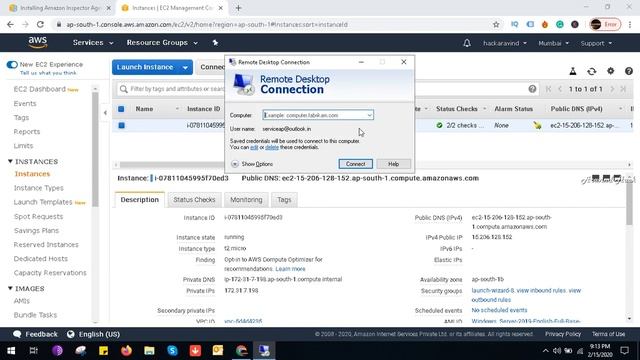Screen dimensions: 640x360
Task: Click Help in Remote Desktop dialog
Action: [x=393, y=164]
